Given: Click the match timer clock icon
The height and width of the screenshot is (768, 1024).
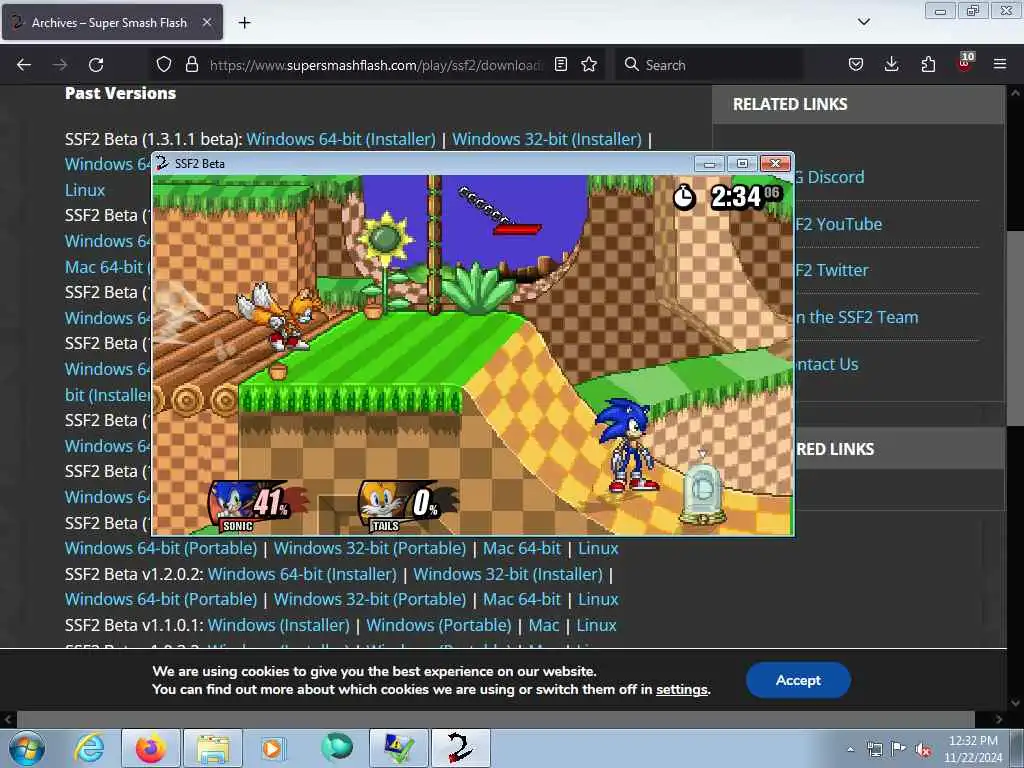Looking at the screenshot, I should [684, 197].
